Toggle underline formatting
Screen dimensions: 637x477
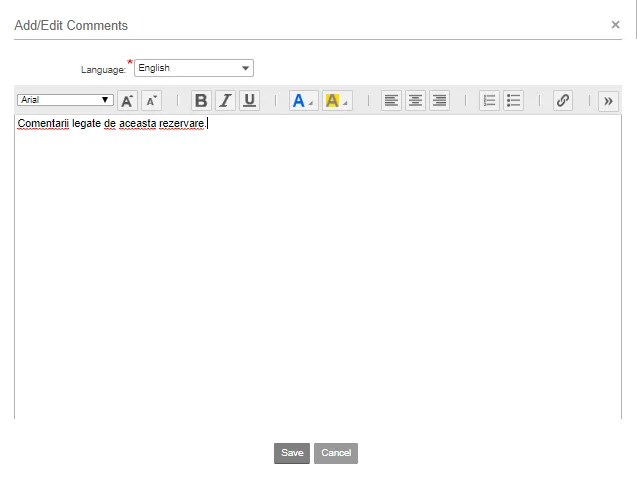tap(249, 100)
